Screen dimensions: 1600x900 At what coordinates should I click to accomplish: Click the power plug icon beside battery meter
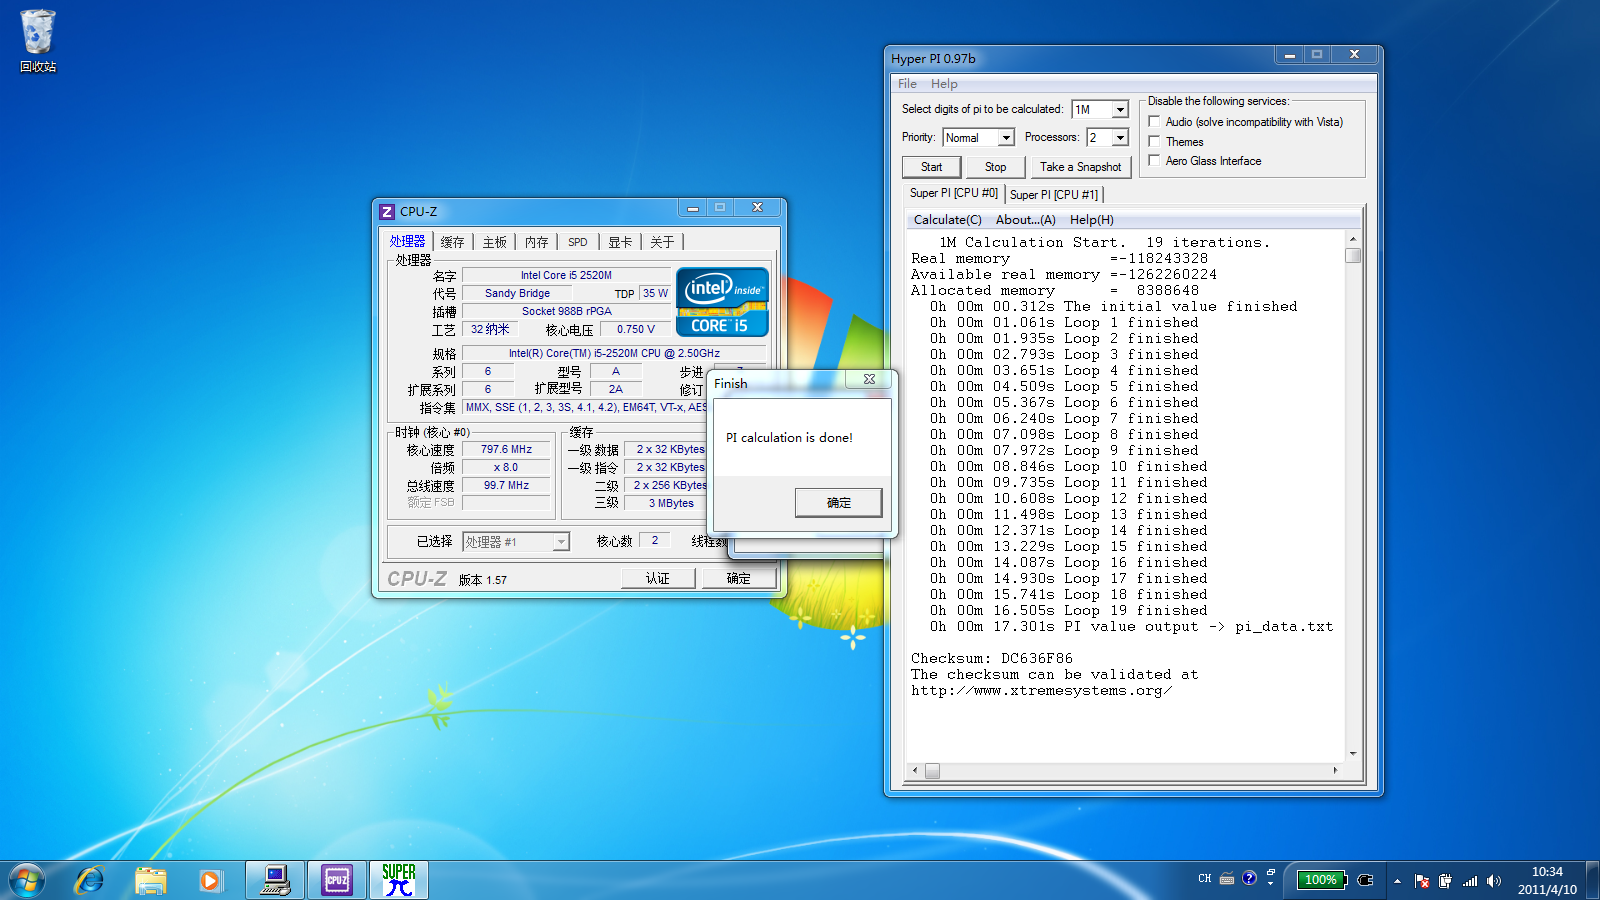click(x=1366, y=880)
